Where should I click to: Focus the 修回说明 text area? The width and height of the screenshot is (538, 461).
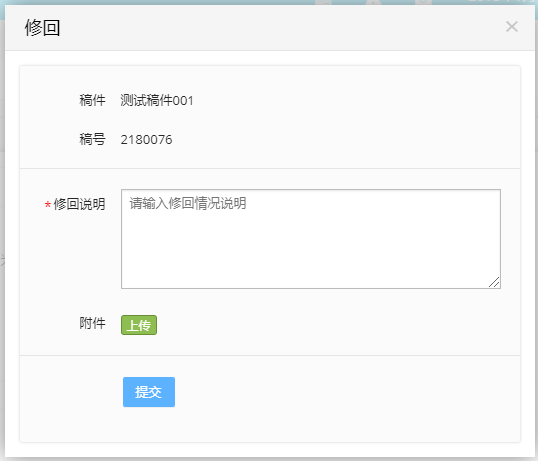click(311, 239)
